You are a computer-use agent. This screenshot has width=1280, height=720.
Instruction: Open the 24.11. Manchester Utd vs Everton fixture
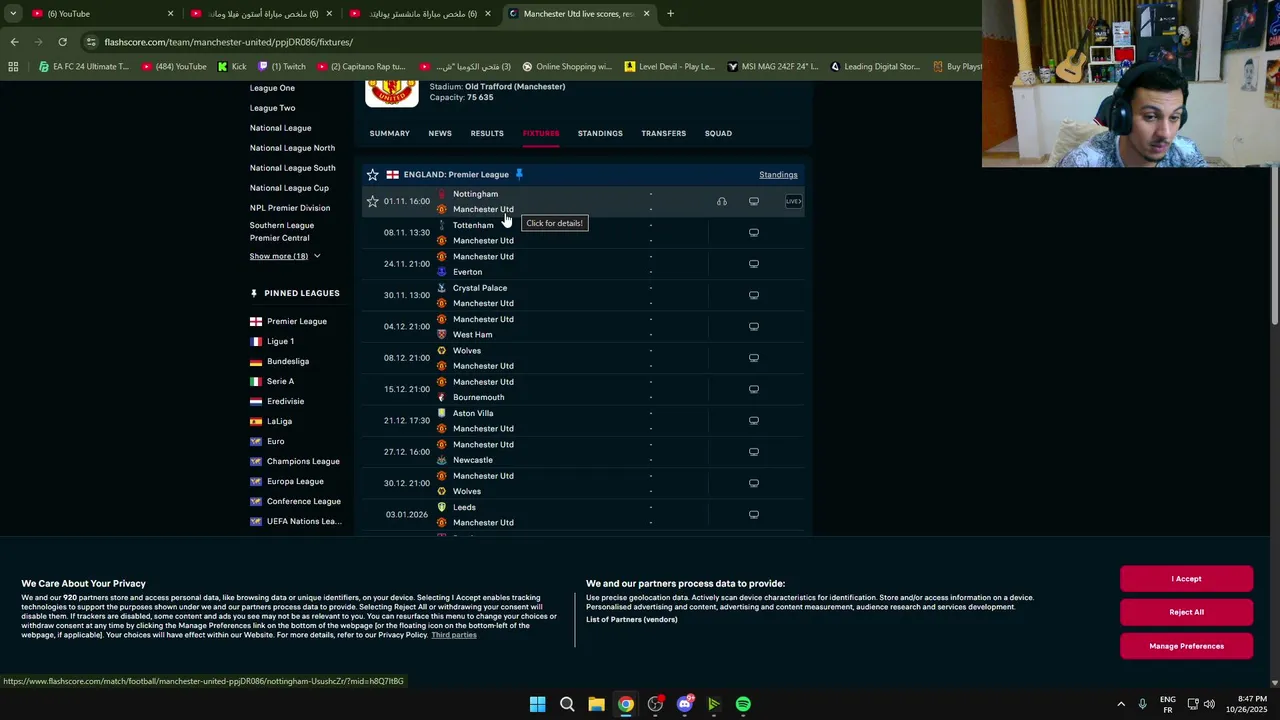coord(583,264)
